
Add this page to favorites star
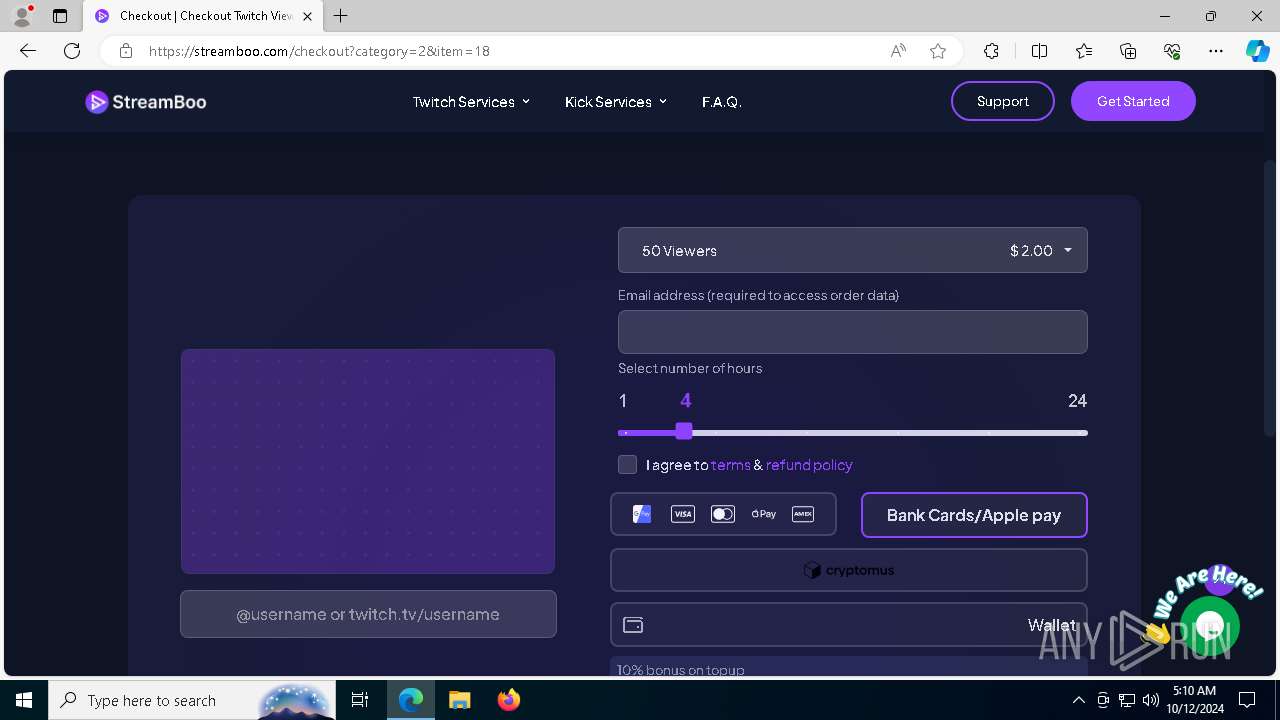pos(938,51)
